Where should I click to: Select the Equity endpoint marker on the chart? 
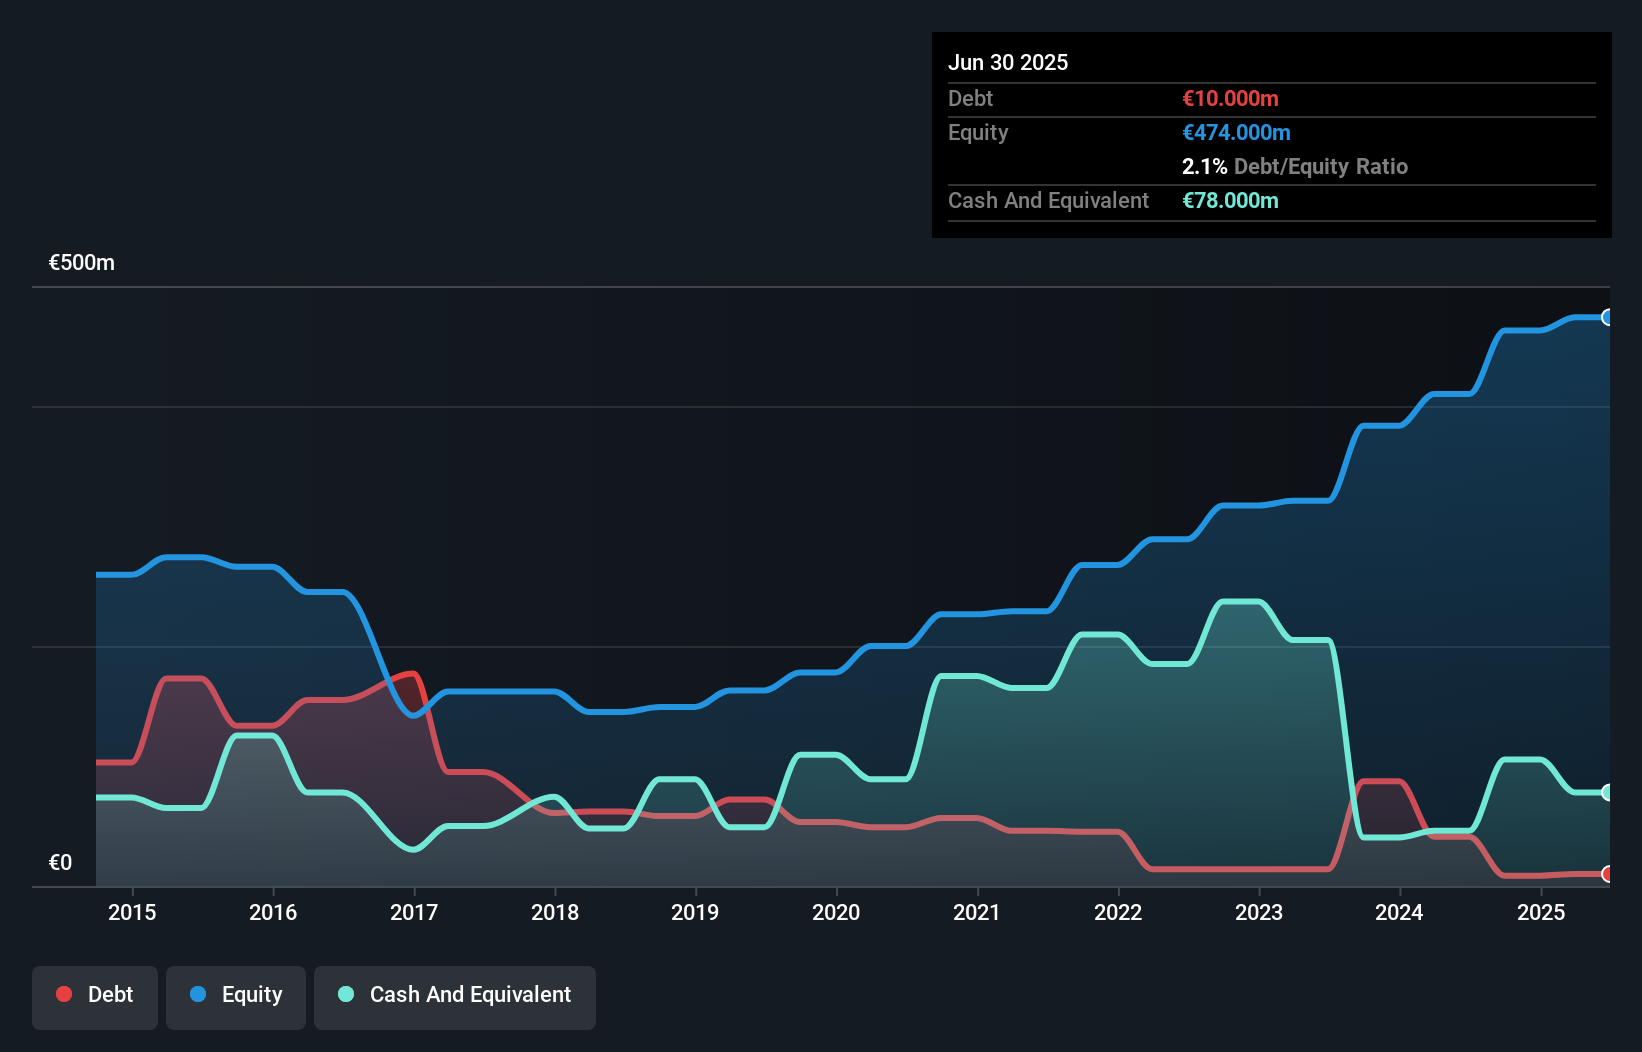pos(1608,318)
